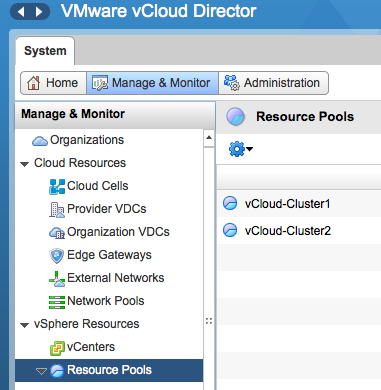
Task: Open the System tab
Action: point(45,51)
